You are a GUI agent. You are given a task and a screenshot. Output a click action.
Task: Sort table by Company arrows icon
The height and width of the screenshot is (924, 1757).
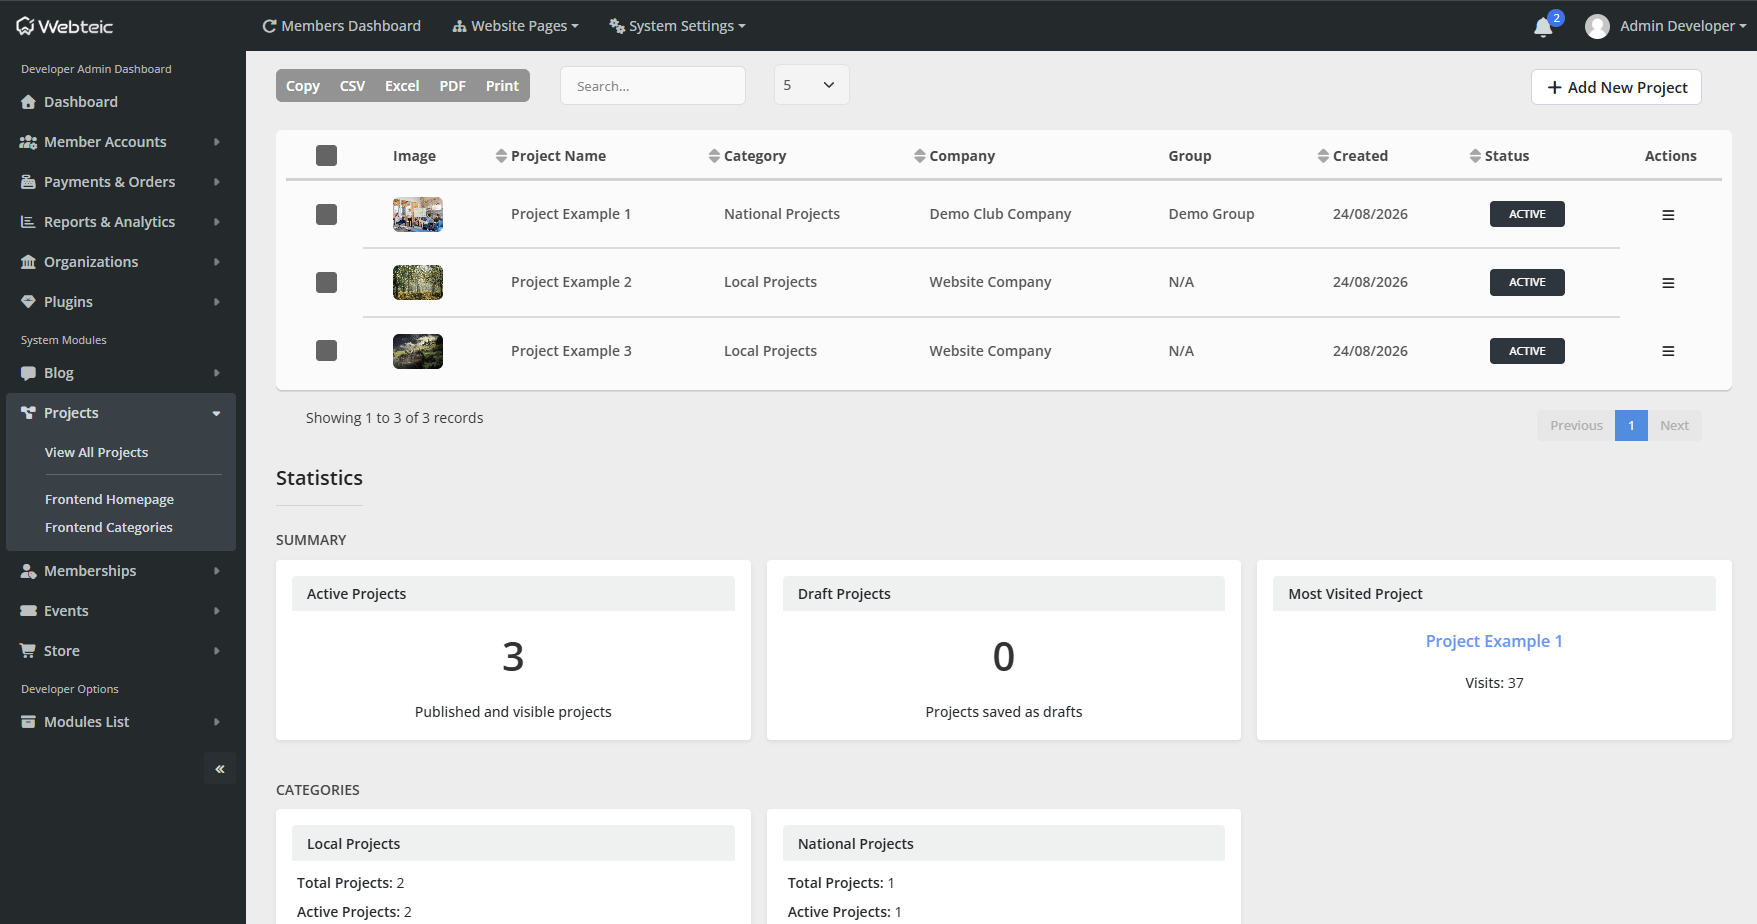(919, 156)
